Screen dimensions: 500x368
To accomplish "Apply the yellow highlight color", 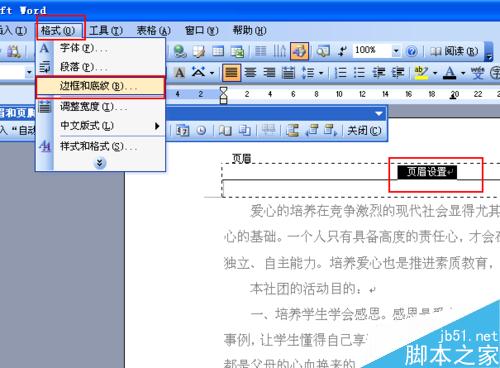I will pyautogui.click(x=421, y=72).
